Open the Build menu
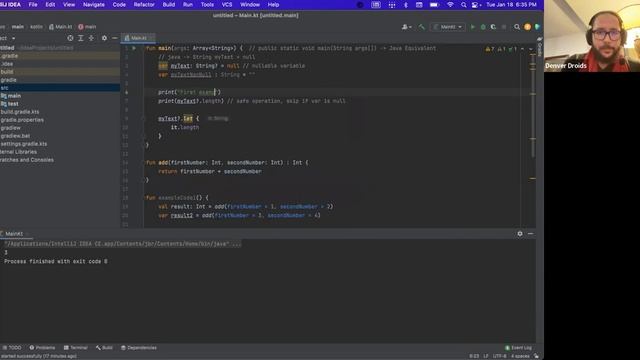Image resolution: width=640 pixels, height=360 pixels. click(169, 4)
